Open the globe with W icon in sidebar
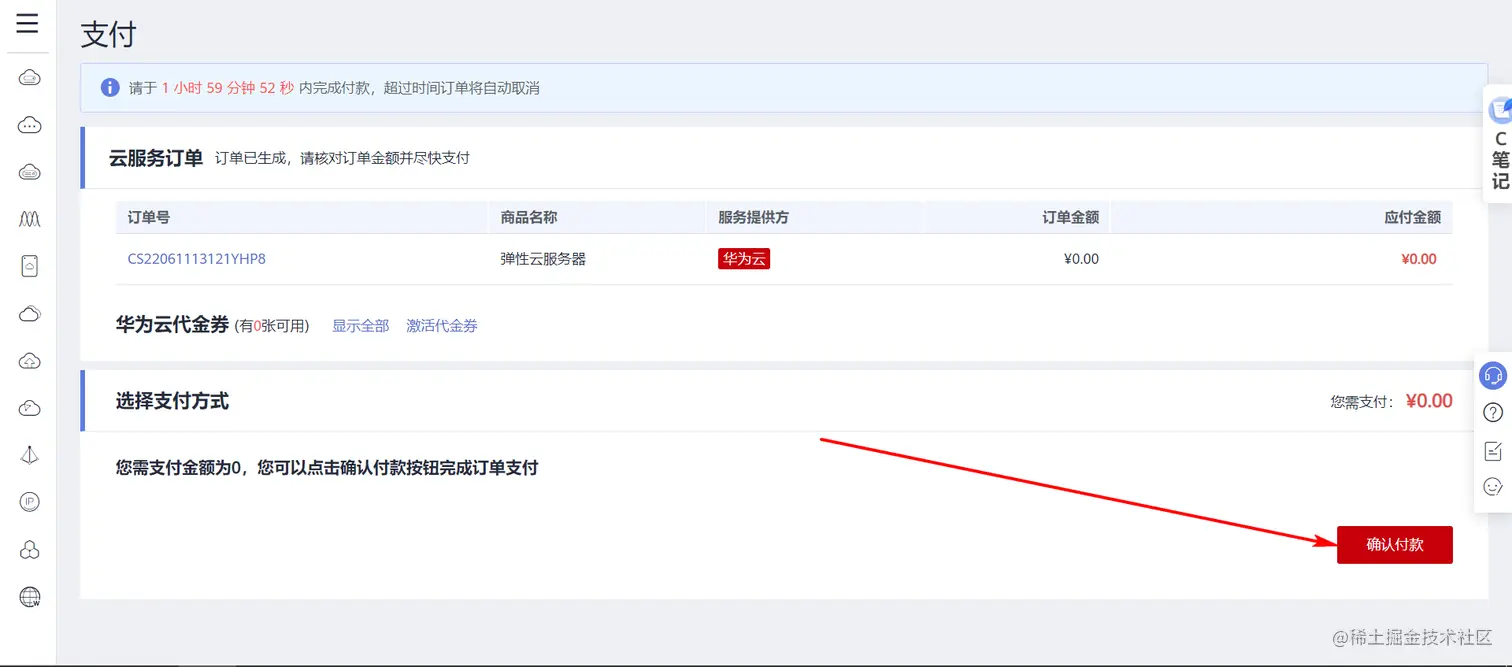The image size is (1512, 667). click(x=30, y=597)
